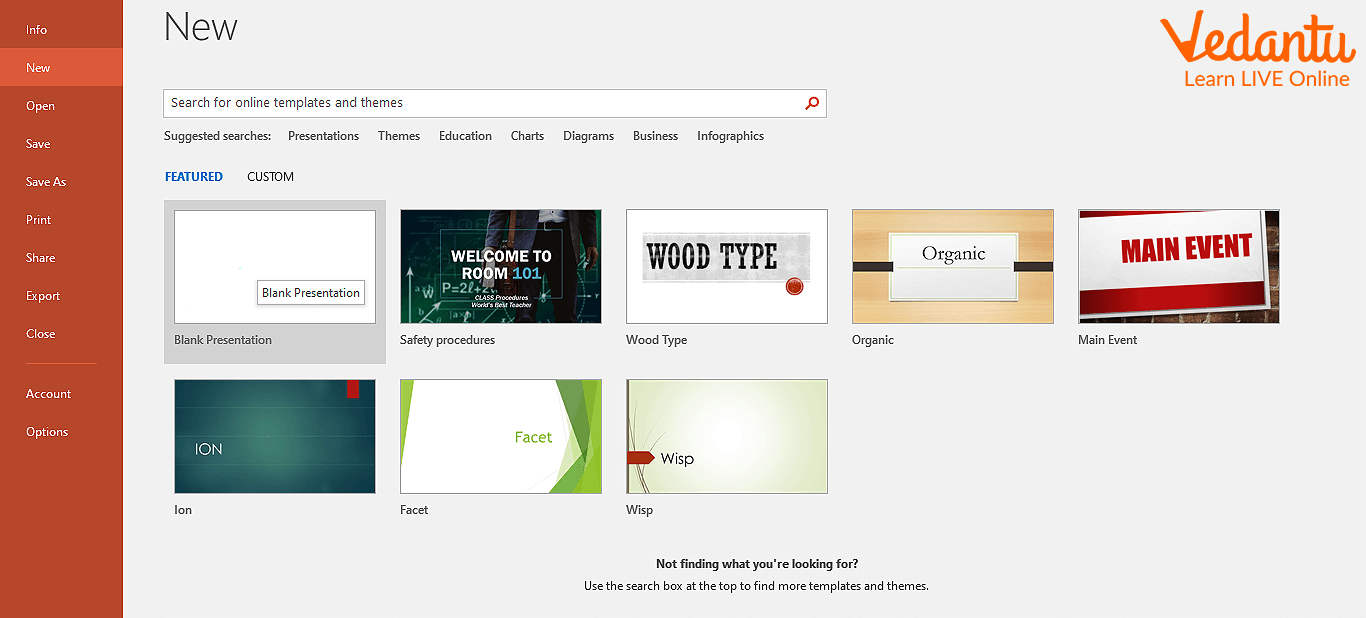
Task: Focus the online templates search box
Action: pos(480,103)
